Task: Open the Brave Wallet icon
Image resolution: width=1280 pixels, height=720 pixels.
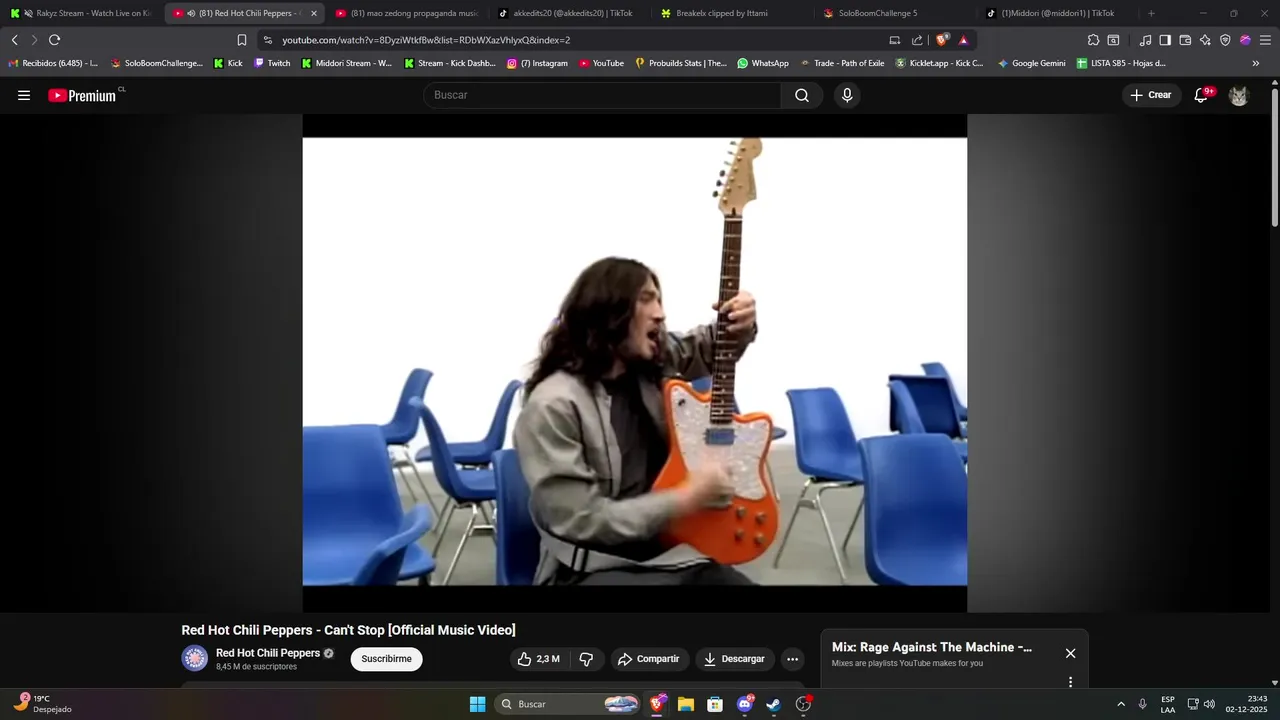Action: pyautogui.click(x=1185, y=40)
